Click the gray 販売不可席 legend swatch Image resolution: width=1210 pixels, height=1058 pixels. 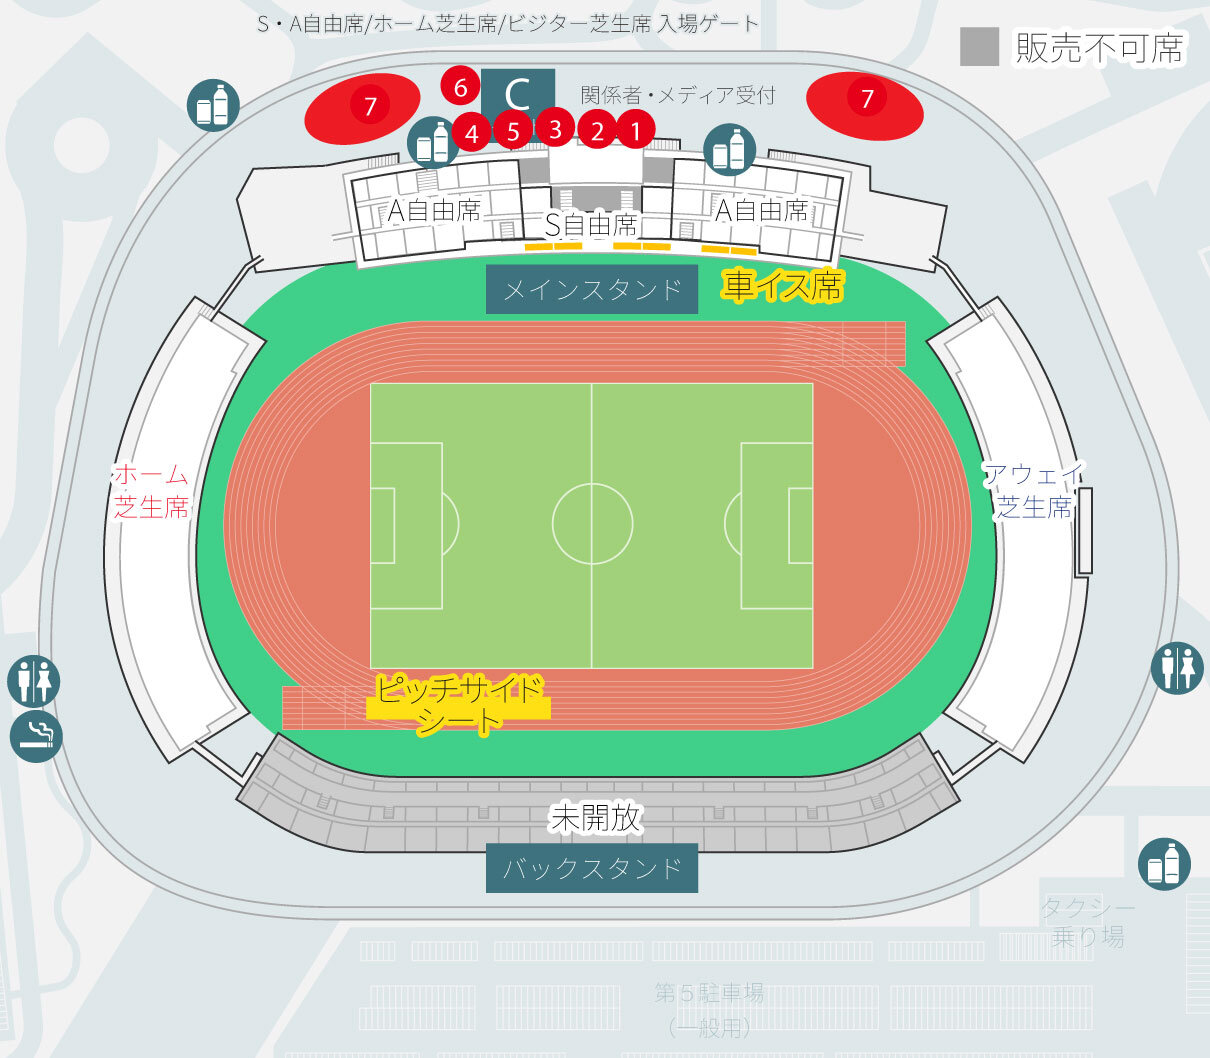pos(979,47)
